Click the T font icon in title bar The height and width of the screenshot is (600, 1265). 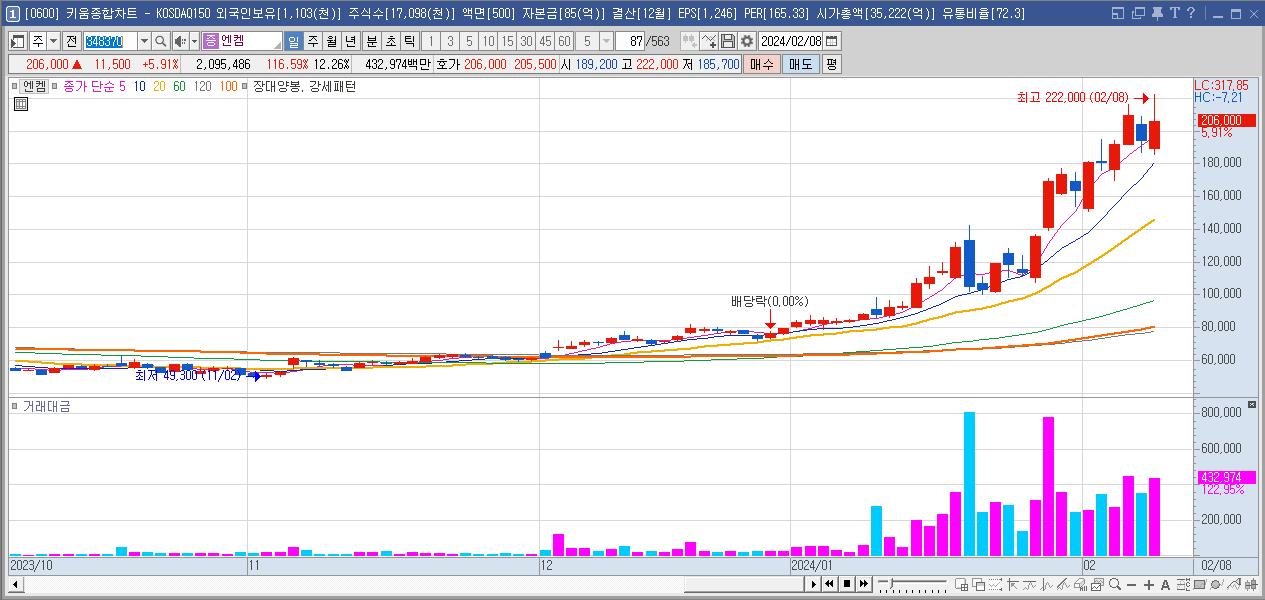[1175, 13]
